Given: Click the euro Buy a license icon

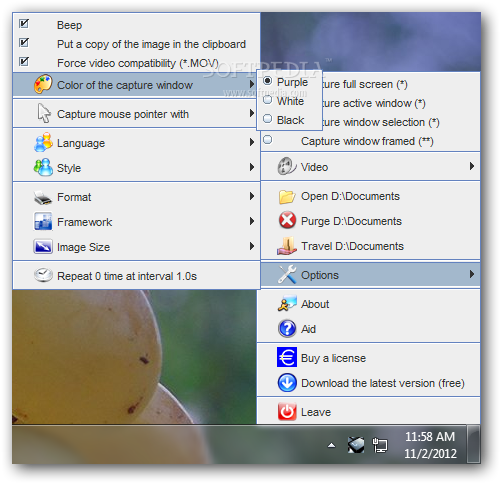Looking at the screenshot, I should click(287, 357).
